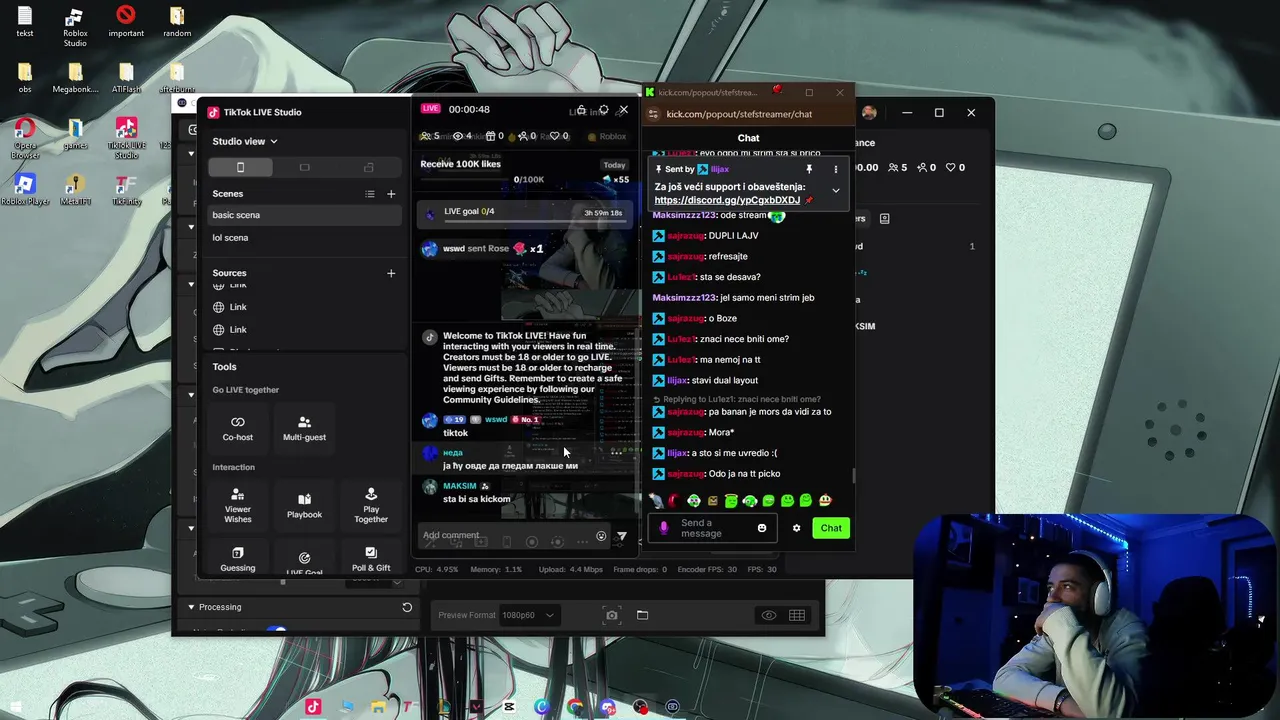Image resolution: width=1280 pixels, height=720 pixels.
Task: Click the Kick chat scrollbar
Action: [853, 475]
